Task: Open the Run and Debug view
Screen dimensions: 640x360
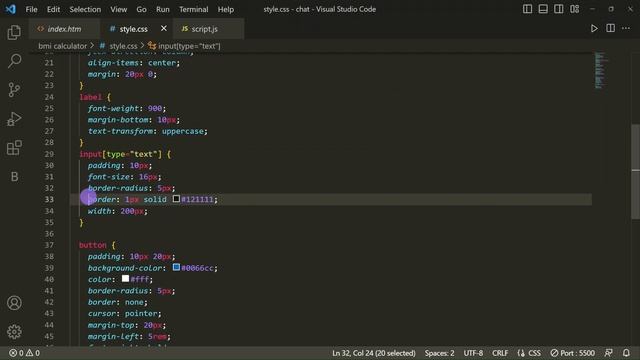Action: [x=14, y=119]
